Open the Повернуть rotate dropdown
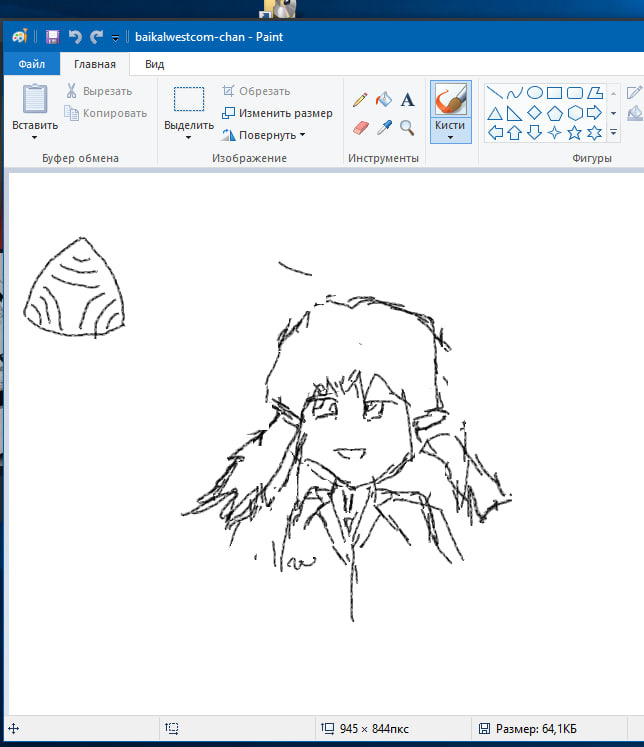Screen dimensions: 644x747 pos(263,135)
